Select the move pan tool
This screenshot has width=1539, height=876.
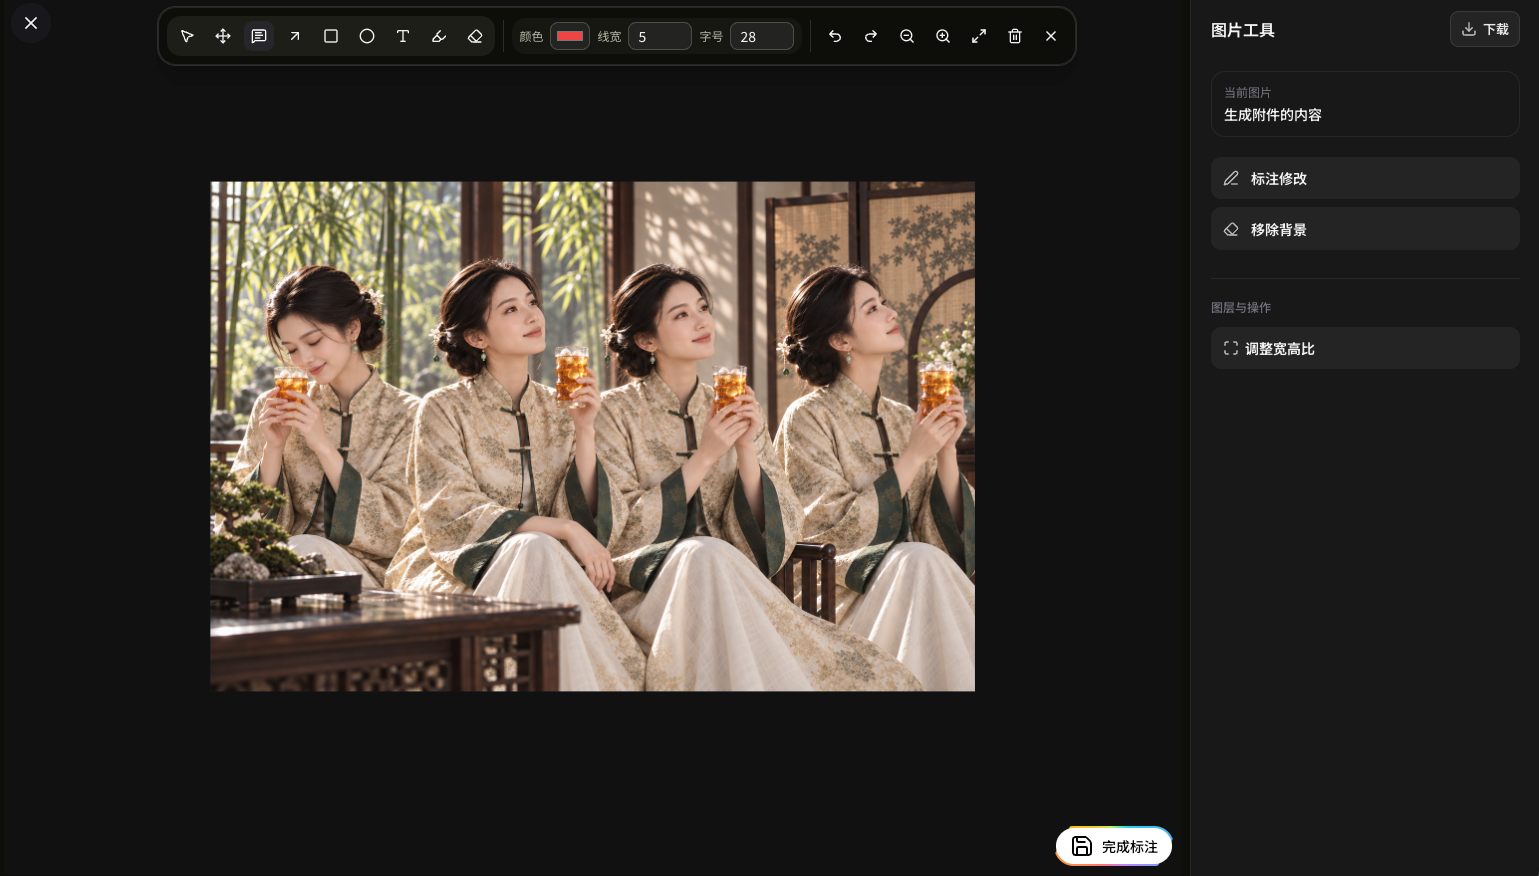coord(223,36)
